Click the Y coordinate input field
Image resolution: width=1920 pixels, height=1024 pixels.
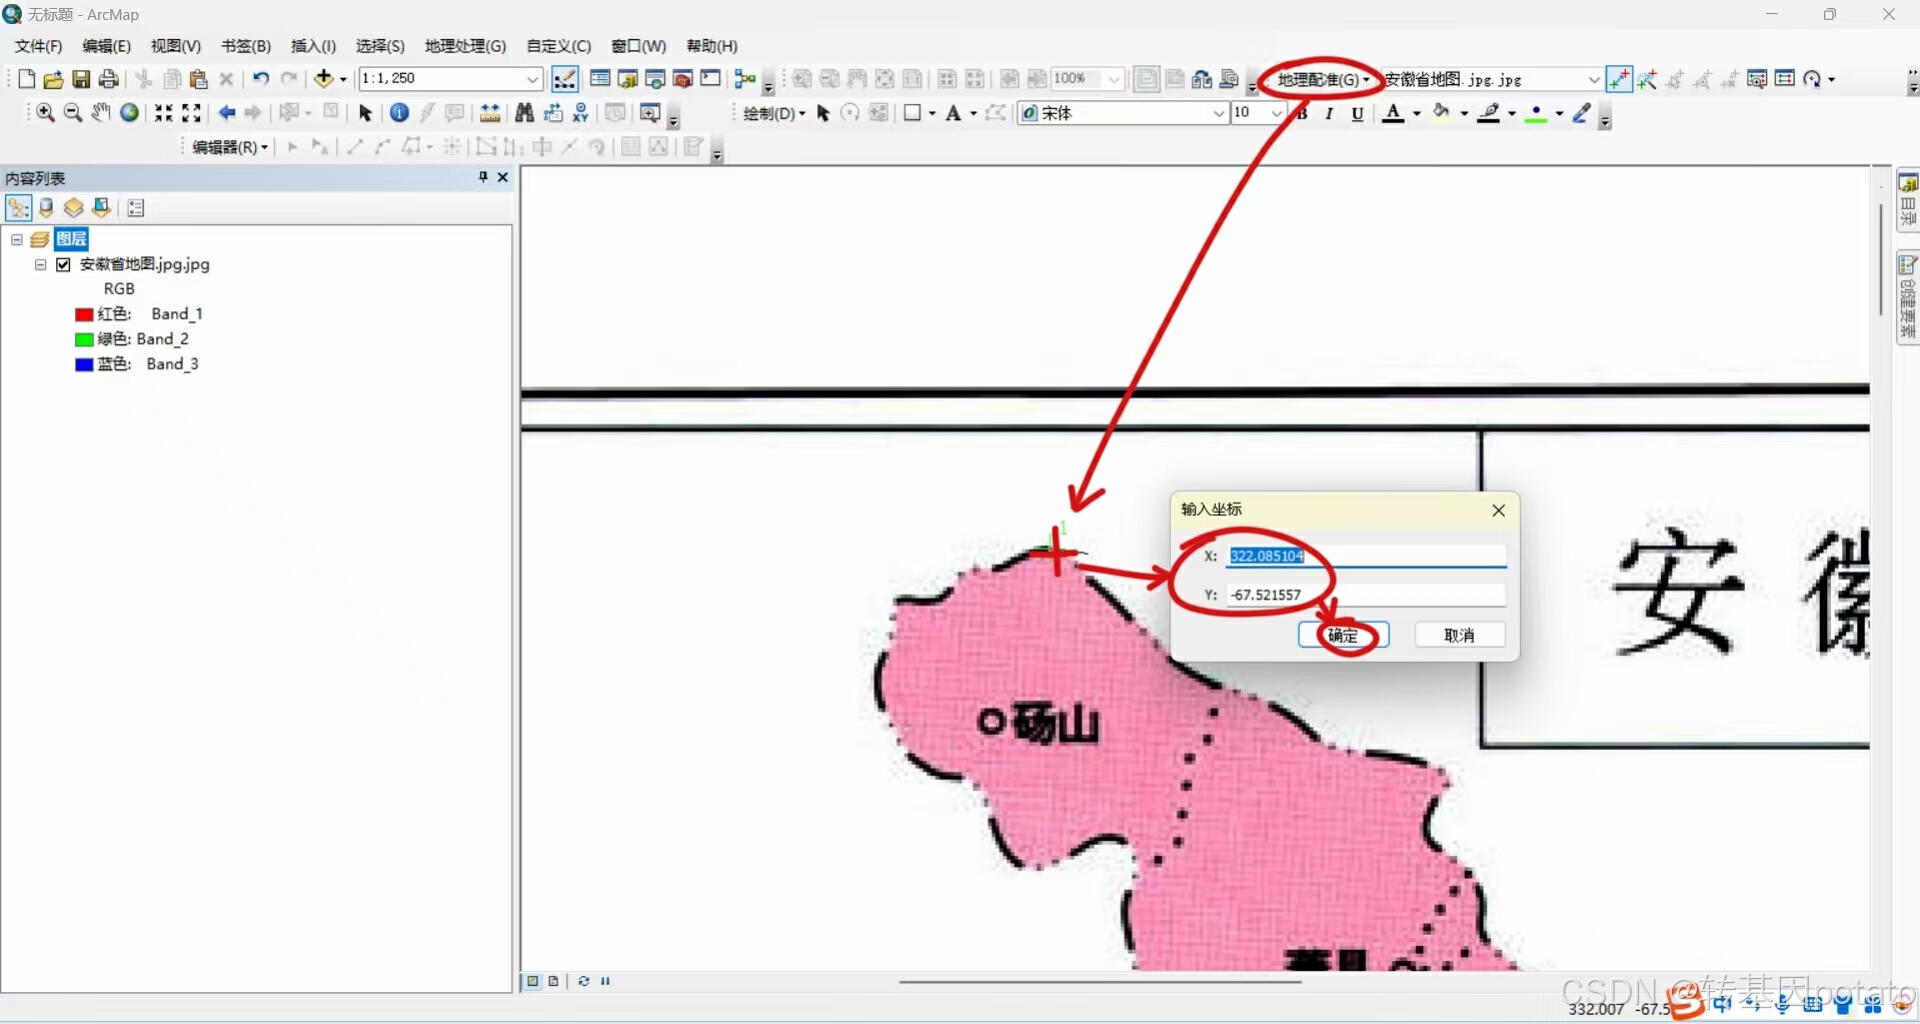(1365, 595)
